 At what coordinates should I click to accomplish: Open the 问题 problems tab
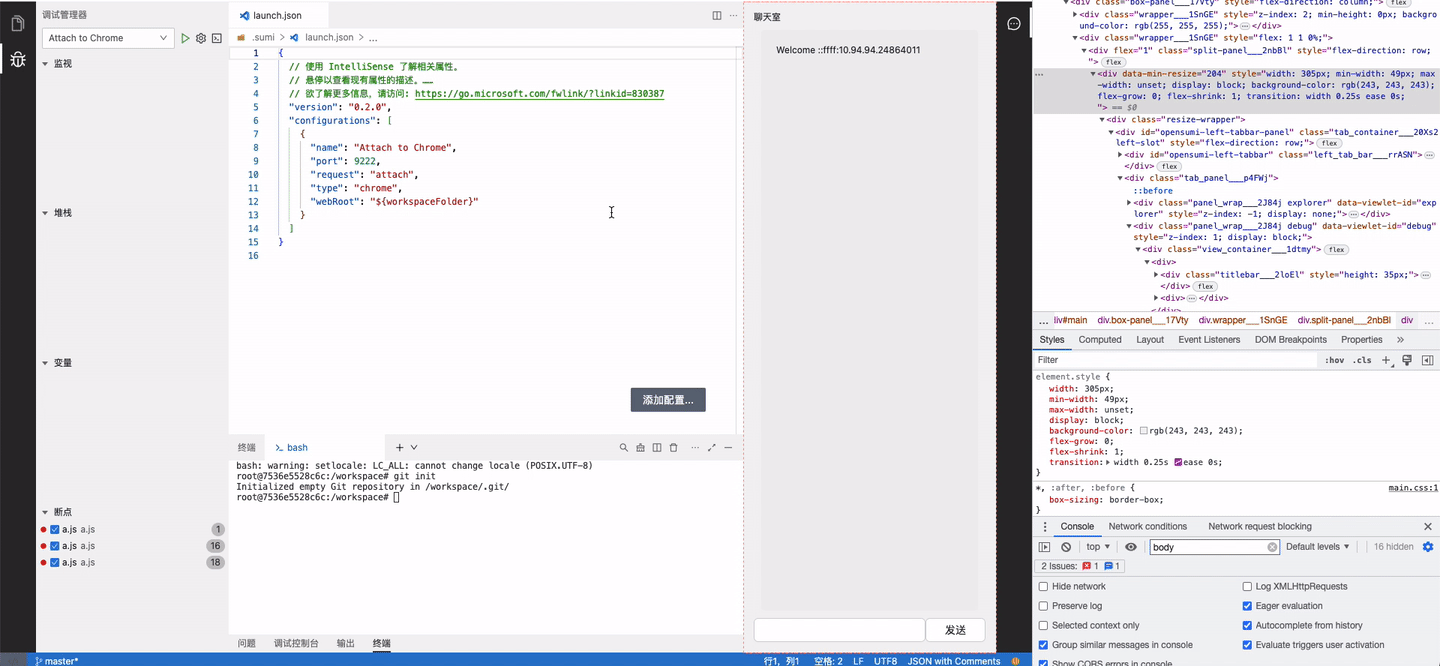click(246, 643)
